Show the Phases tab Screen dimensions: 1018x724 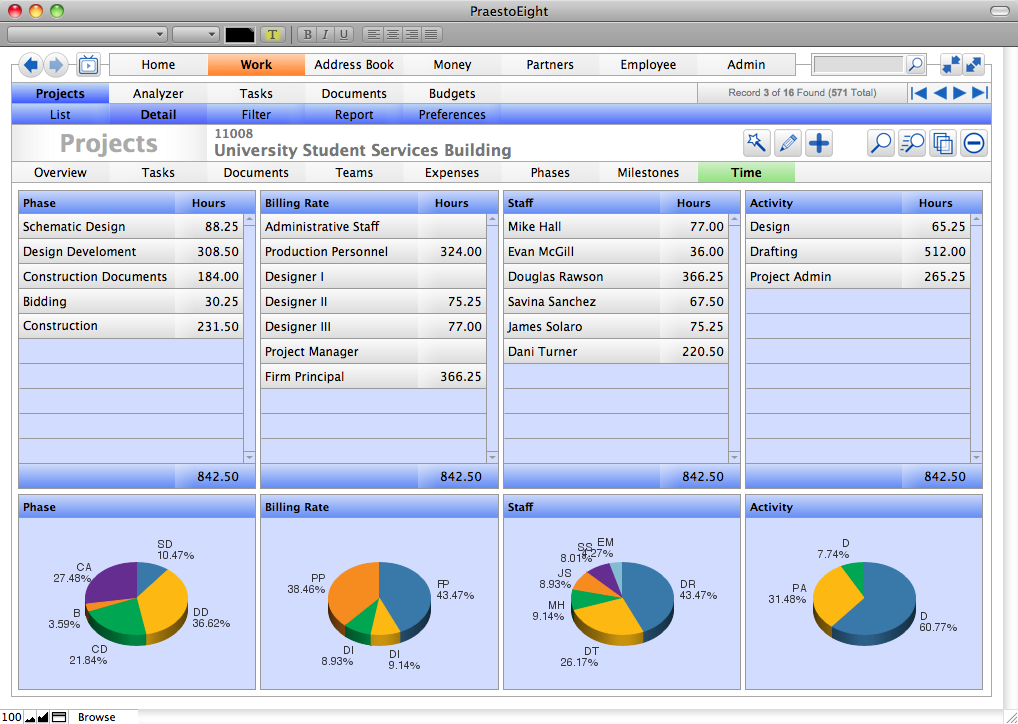(550, 172)
